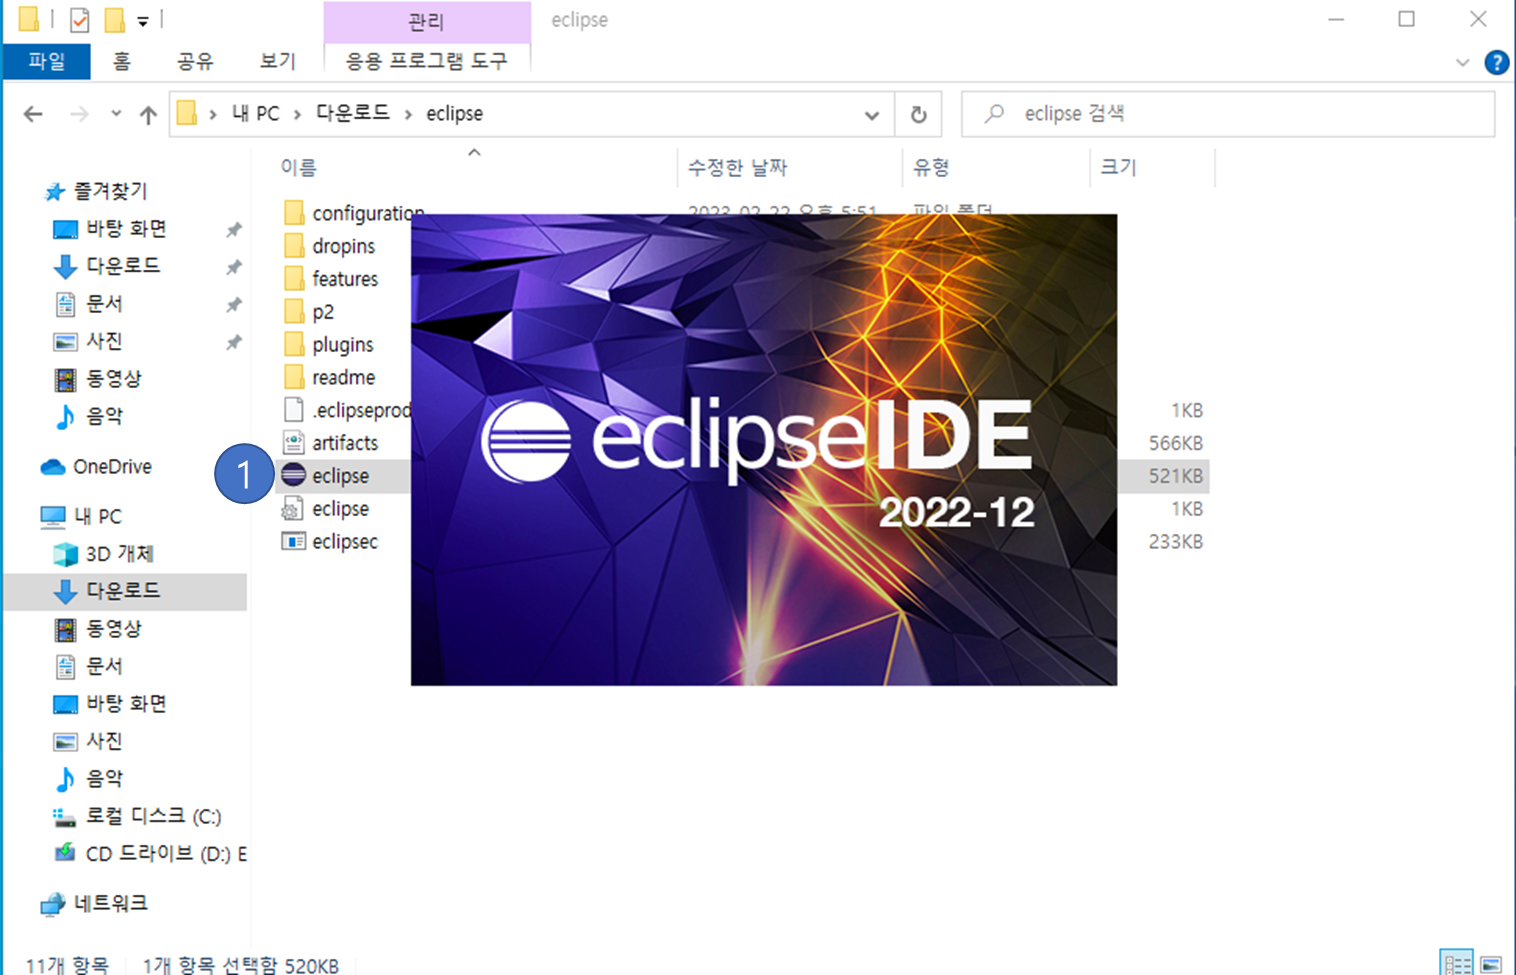
Task: Go up one folder level arrow
Action: tap(148, 114)
